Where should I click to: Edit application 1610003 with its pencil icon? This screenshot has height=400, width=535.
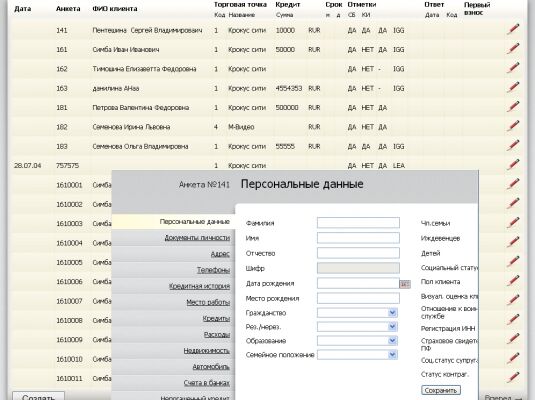(513, 223)
